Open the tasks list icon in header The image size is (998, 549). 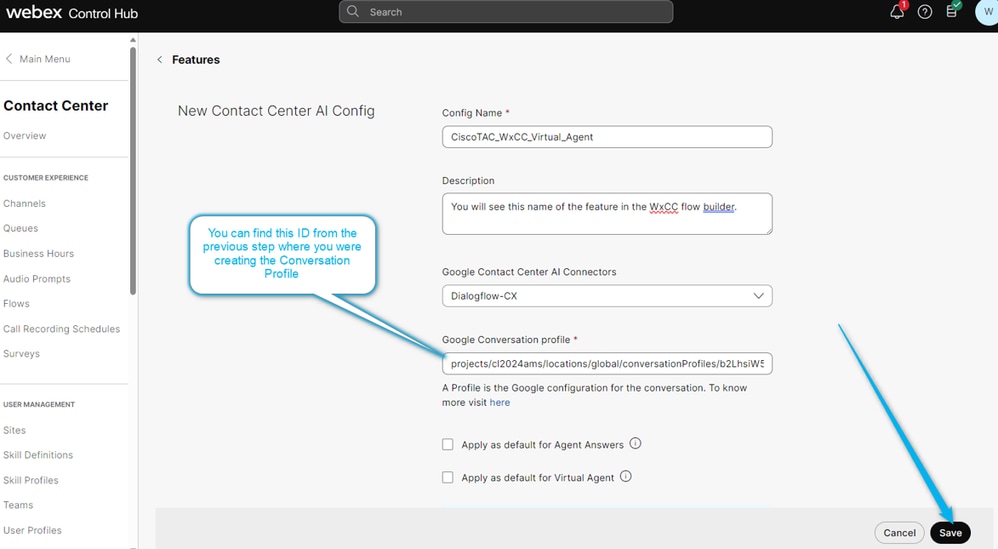952,11
